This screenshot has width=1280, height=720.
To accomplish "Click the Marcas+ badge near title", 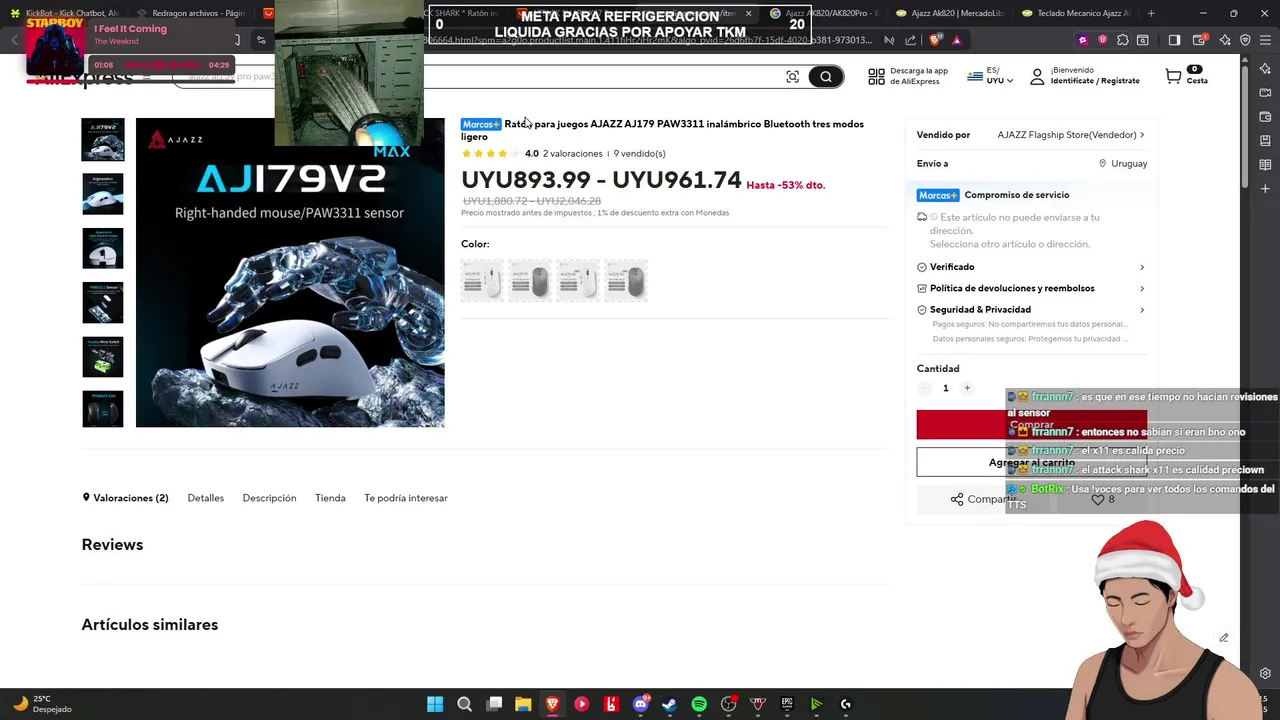I will 481,124.
